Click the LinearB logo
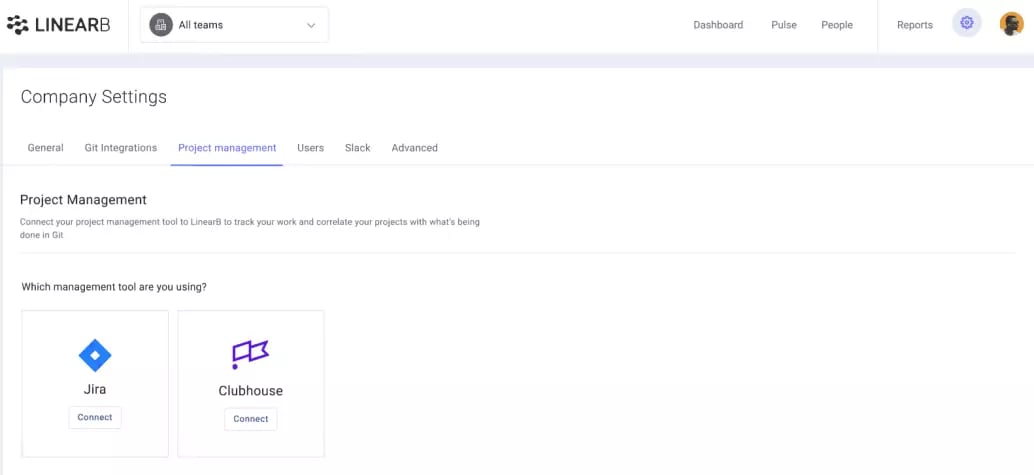The image size is (1034, 475). [x=58, y=25]
